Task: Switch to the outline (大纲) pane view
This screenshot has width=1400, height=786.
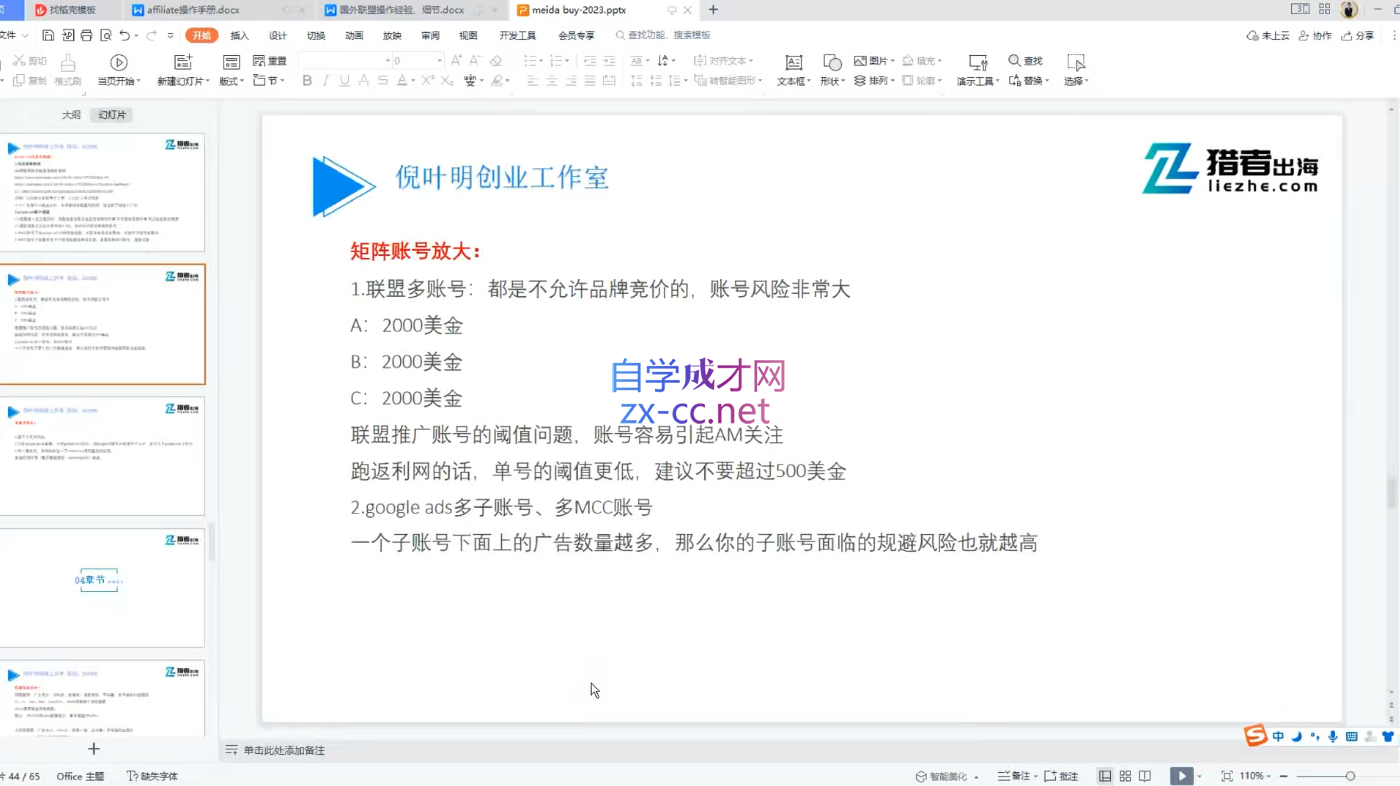Action: click(x=71, y=115)
